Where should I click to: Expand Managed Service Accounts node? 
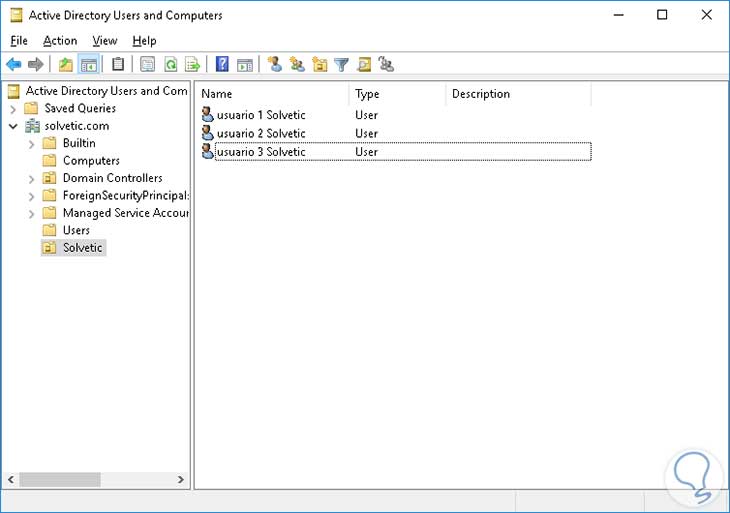(31, 214)
